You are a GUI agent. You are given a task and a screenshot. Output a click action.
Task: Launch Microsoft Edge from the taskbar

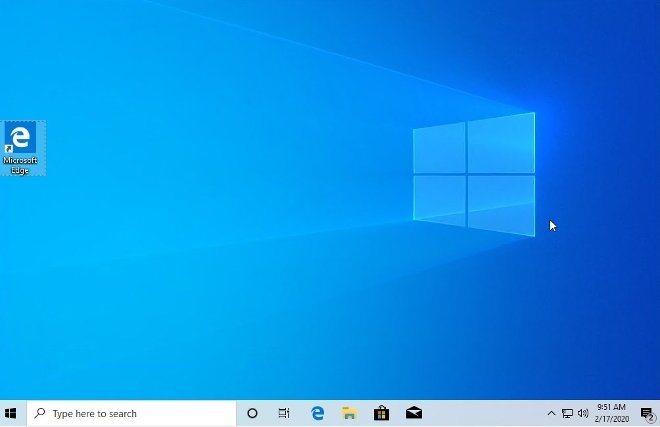point(317,414)
